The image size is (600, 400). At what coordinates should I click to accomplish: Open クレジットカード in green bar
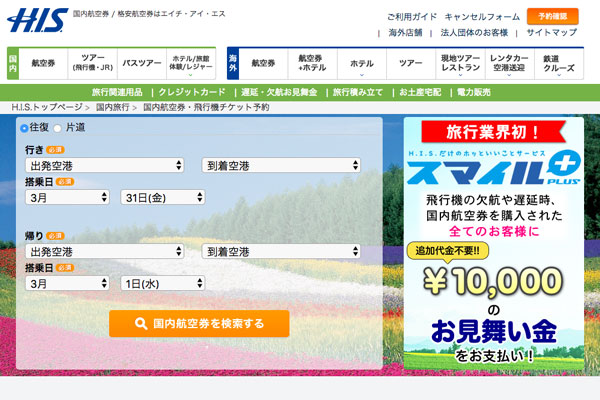(x=192, y=92)
